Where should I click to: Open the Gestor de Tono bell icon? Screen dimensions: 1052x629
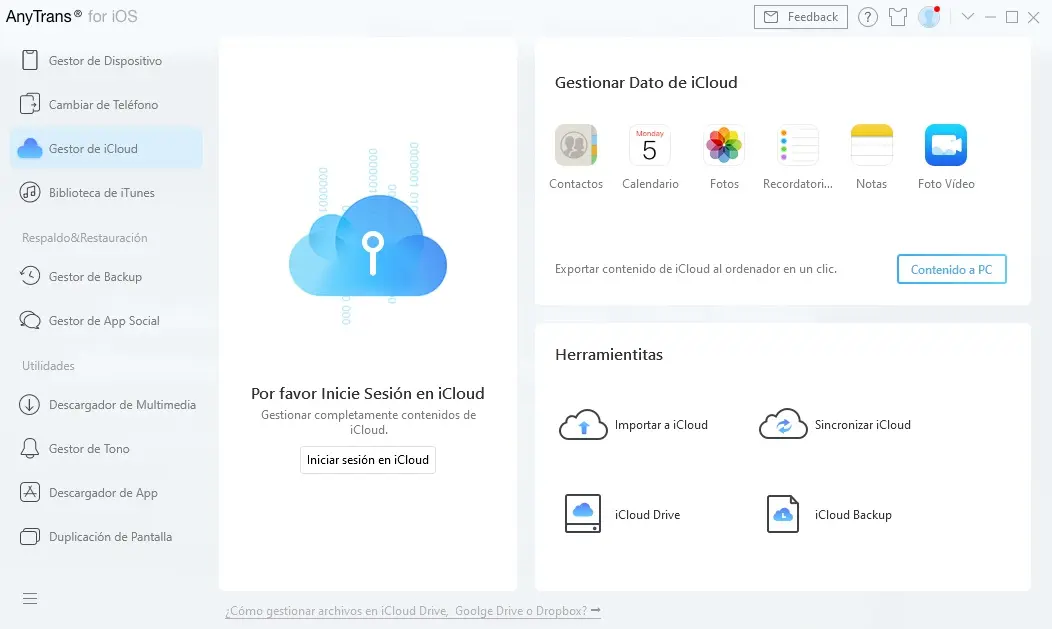pyautogui.click(x=30, y=449)
